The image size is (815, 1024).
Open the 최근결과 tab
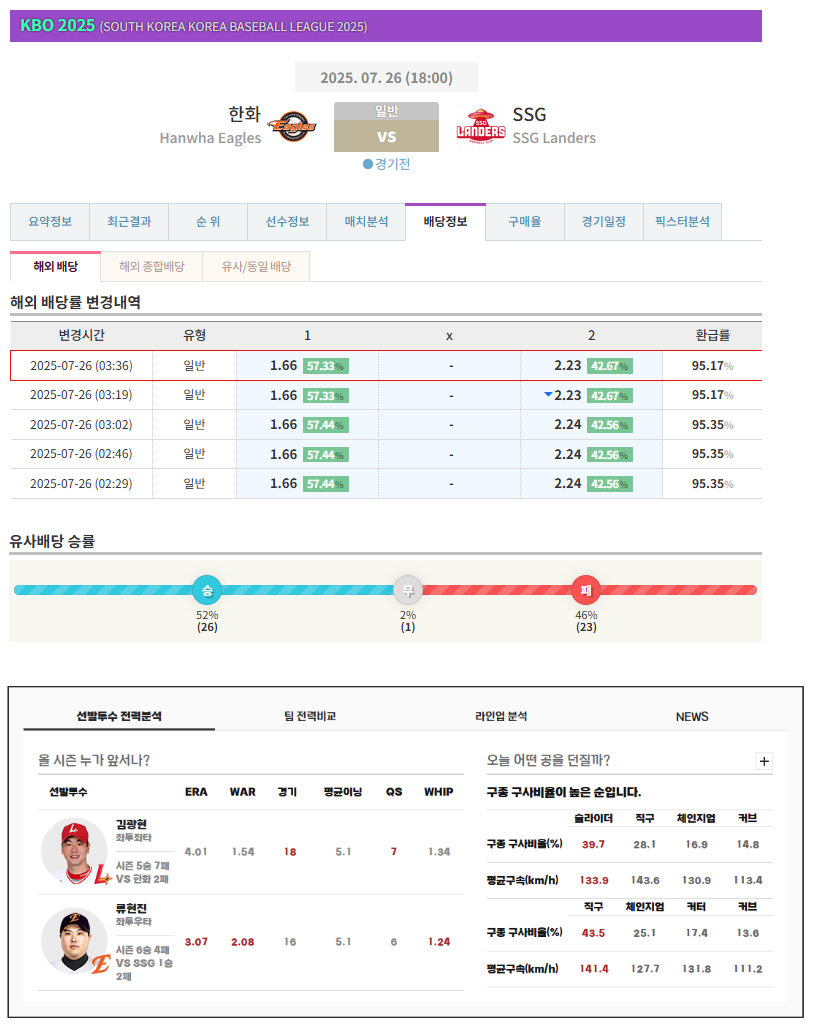129,221
